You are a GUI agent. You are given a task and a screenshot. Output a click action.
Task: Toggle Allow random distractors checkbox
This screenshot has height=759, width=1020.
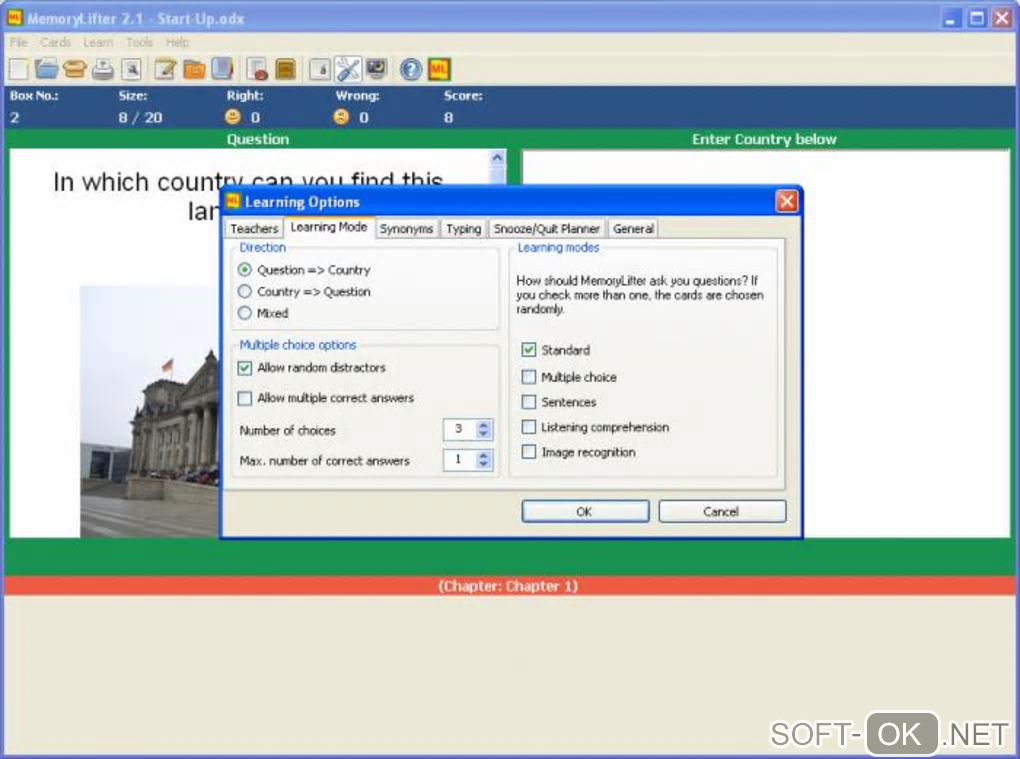[245, 368]
